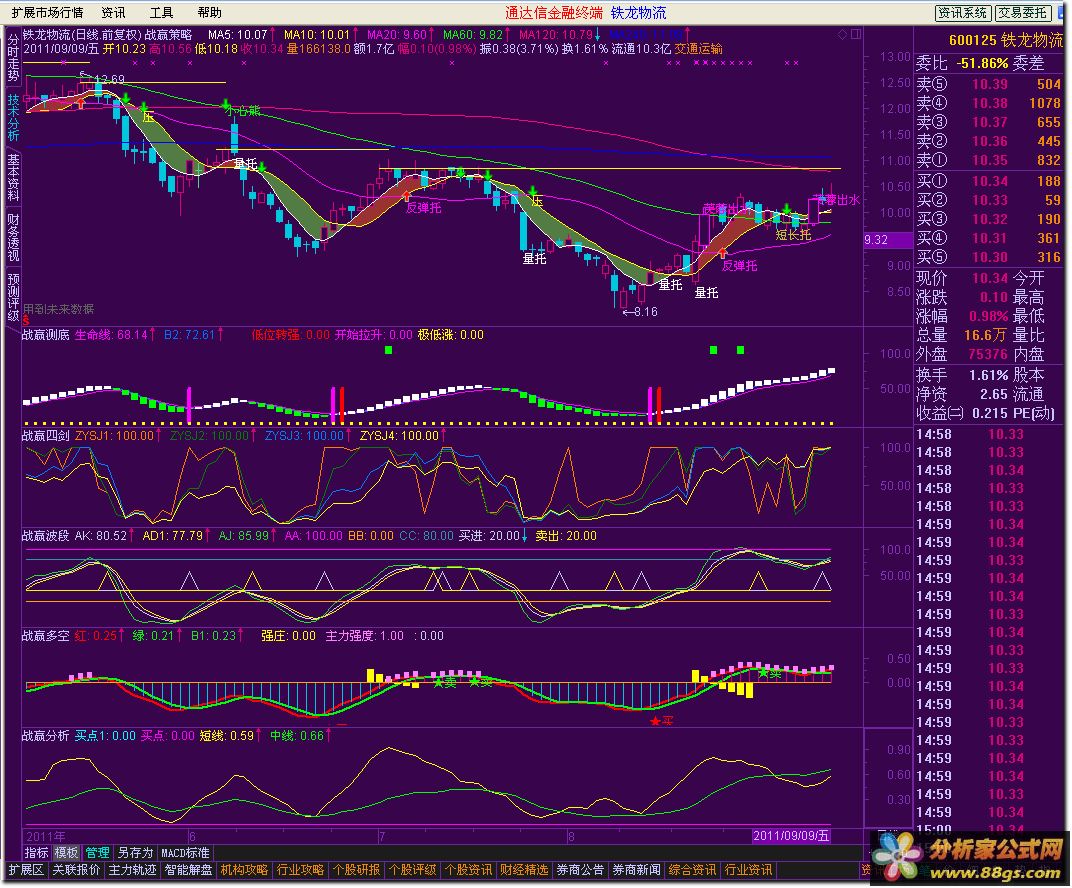Click the 战赢测底 indicator title
This screenshot has height=888, width=1072.
tap(46, 335)
